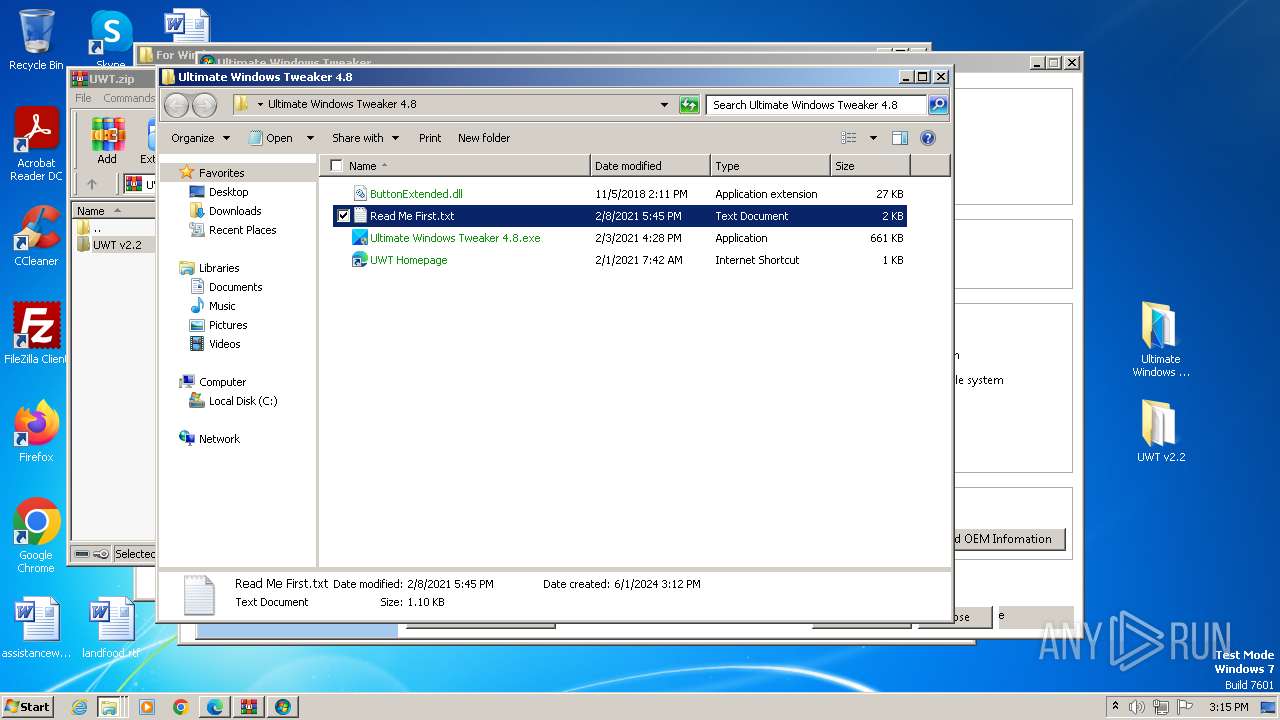Image resolution: width=1280 pixels, height=720 pixels.
Task: Show the preview pane button
Action: (x=899, y=138)
